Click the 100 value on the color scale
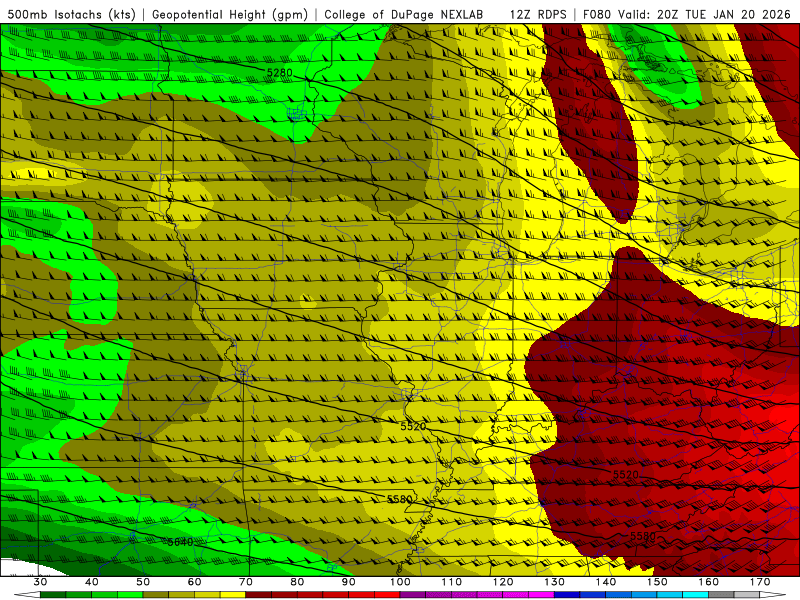This screenshot has width=800, height=600. click(400, 582)
